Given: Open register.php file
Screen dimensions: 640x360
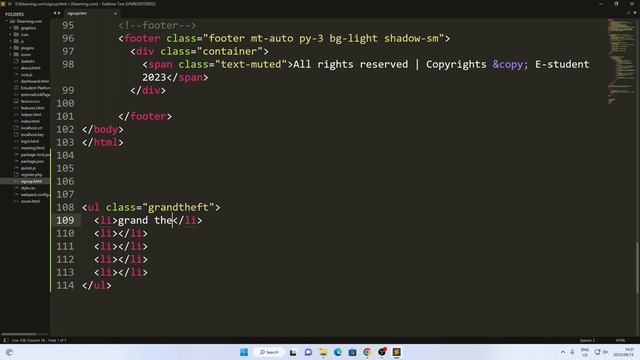Looking at the screenshot, I should [x=31, y=175].
